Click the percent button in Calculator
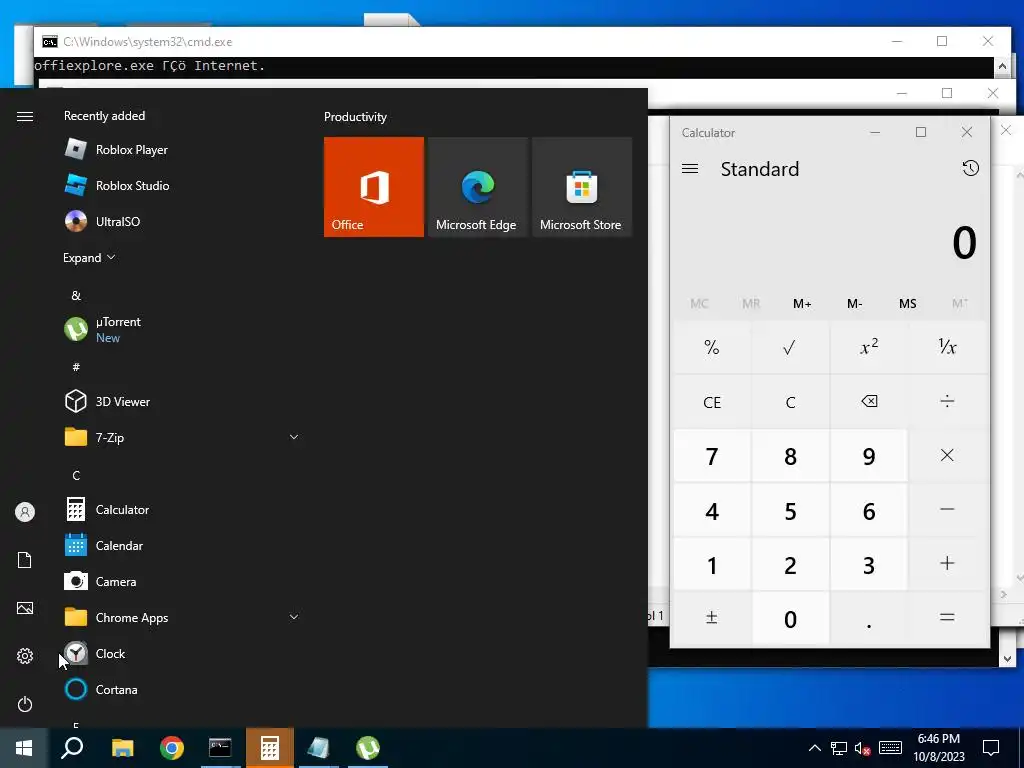Screen dimensions: 1024x768 click(x=712, y=347)
